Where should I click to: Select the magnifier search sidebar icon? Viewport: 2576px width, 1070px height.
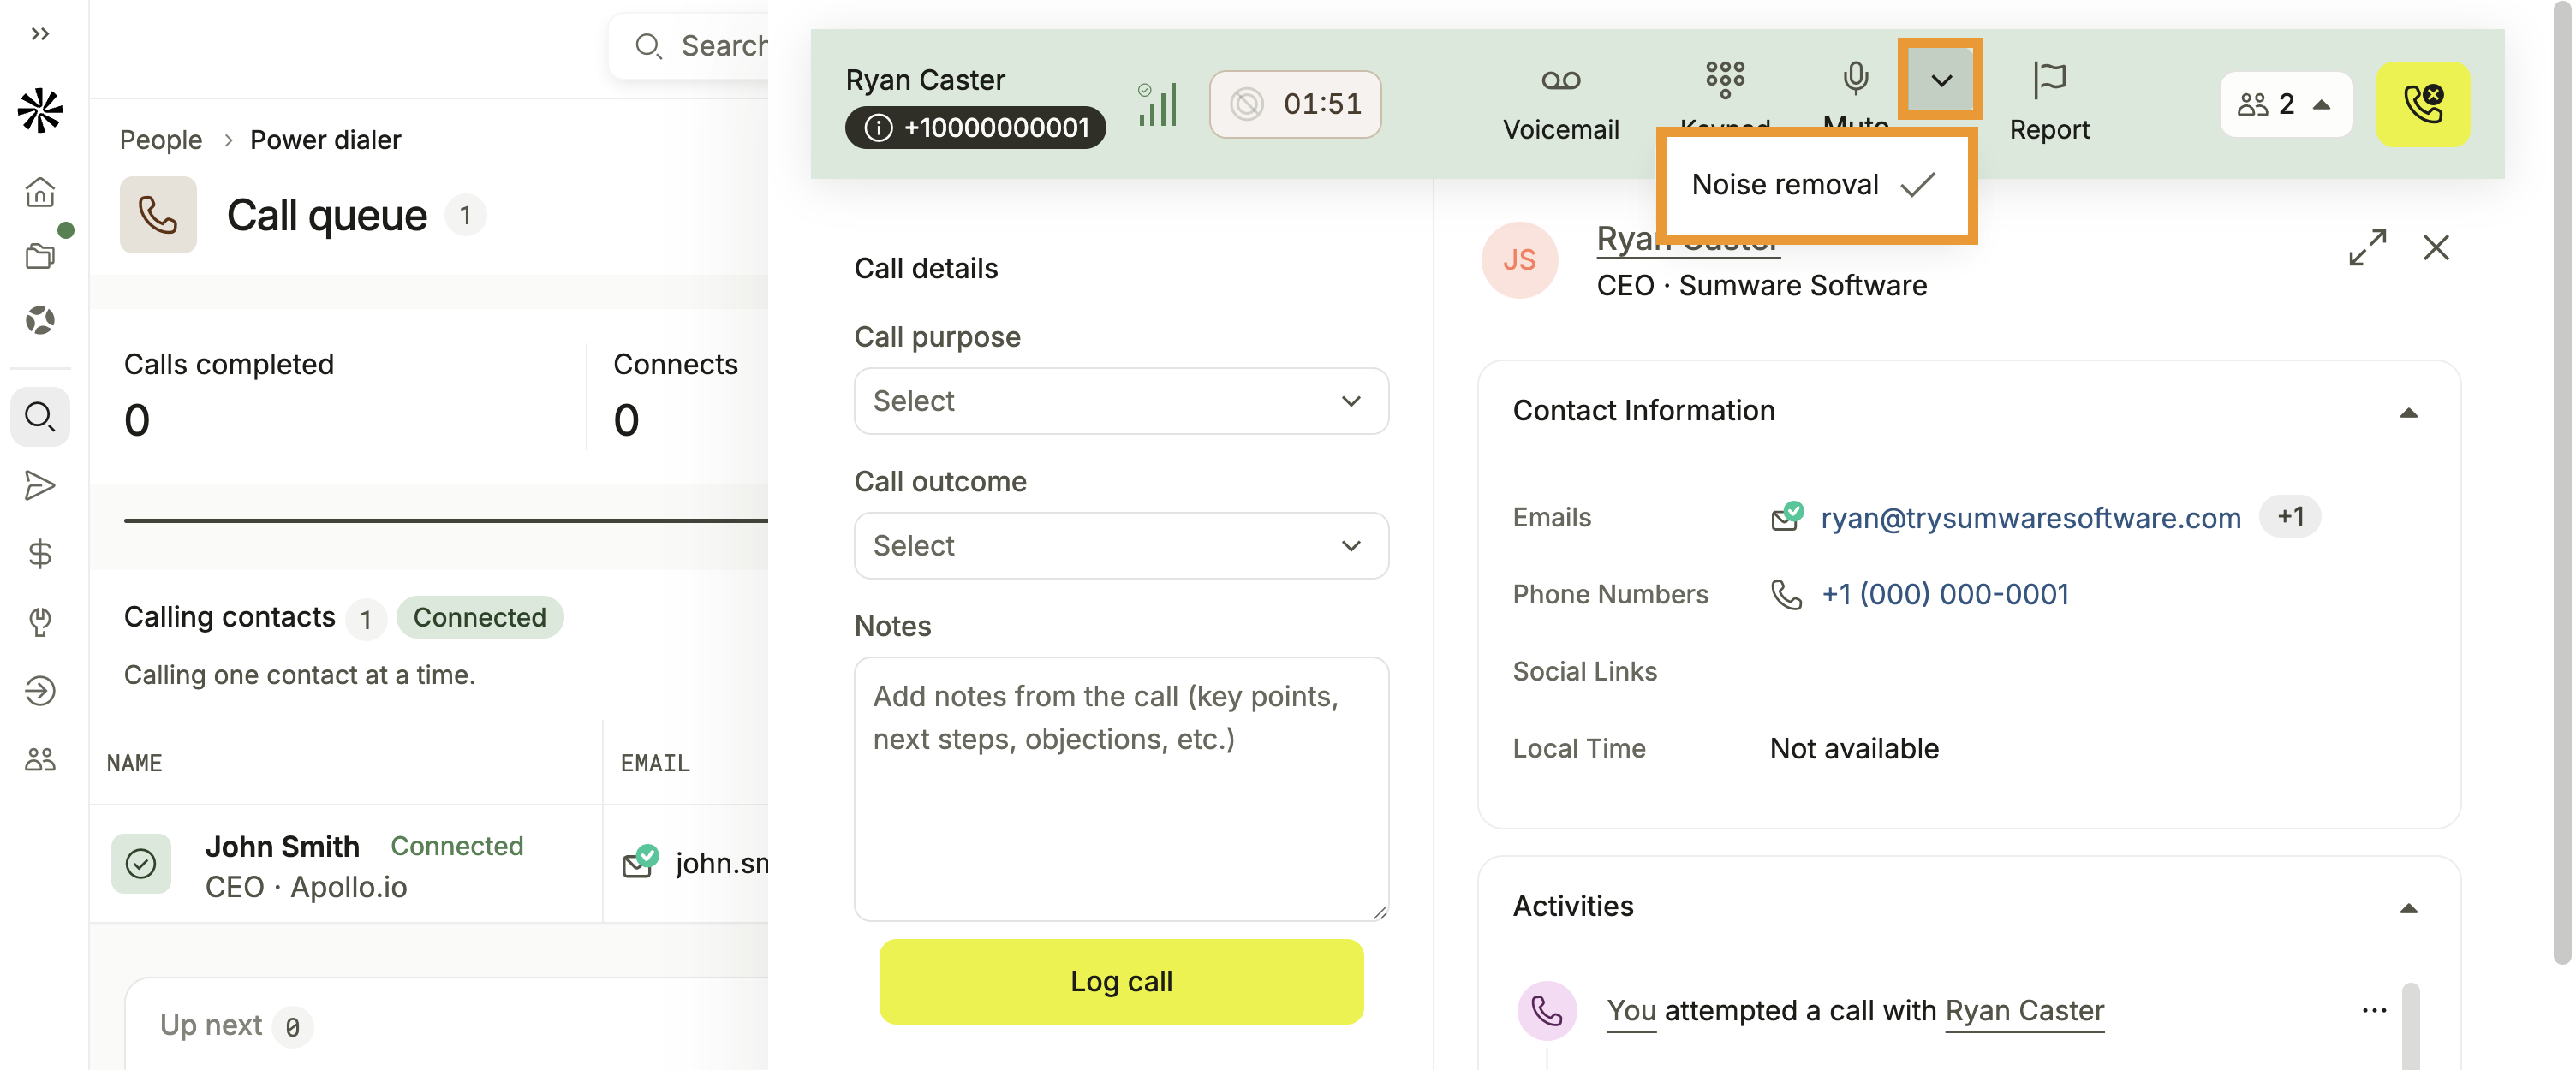(40, 416)
